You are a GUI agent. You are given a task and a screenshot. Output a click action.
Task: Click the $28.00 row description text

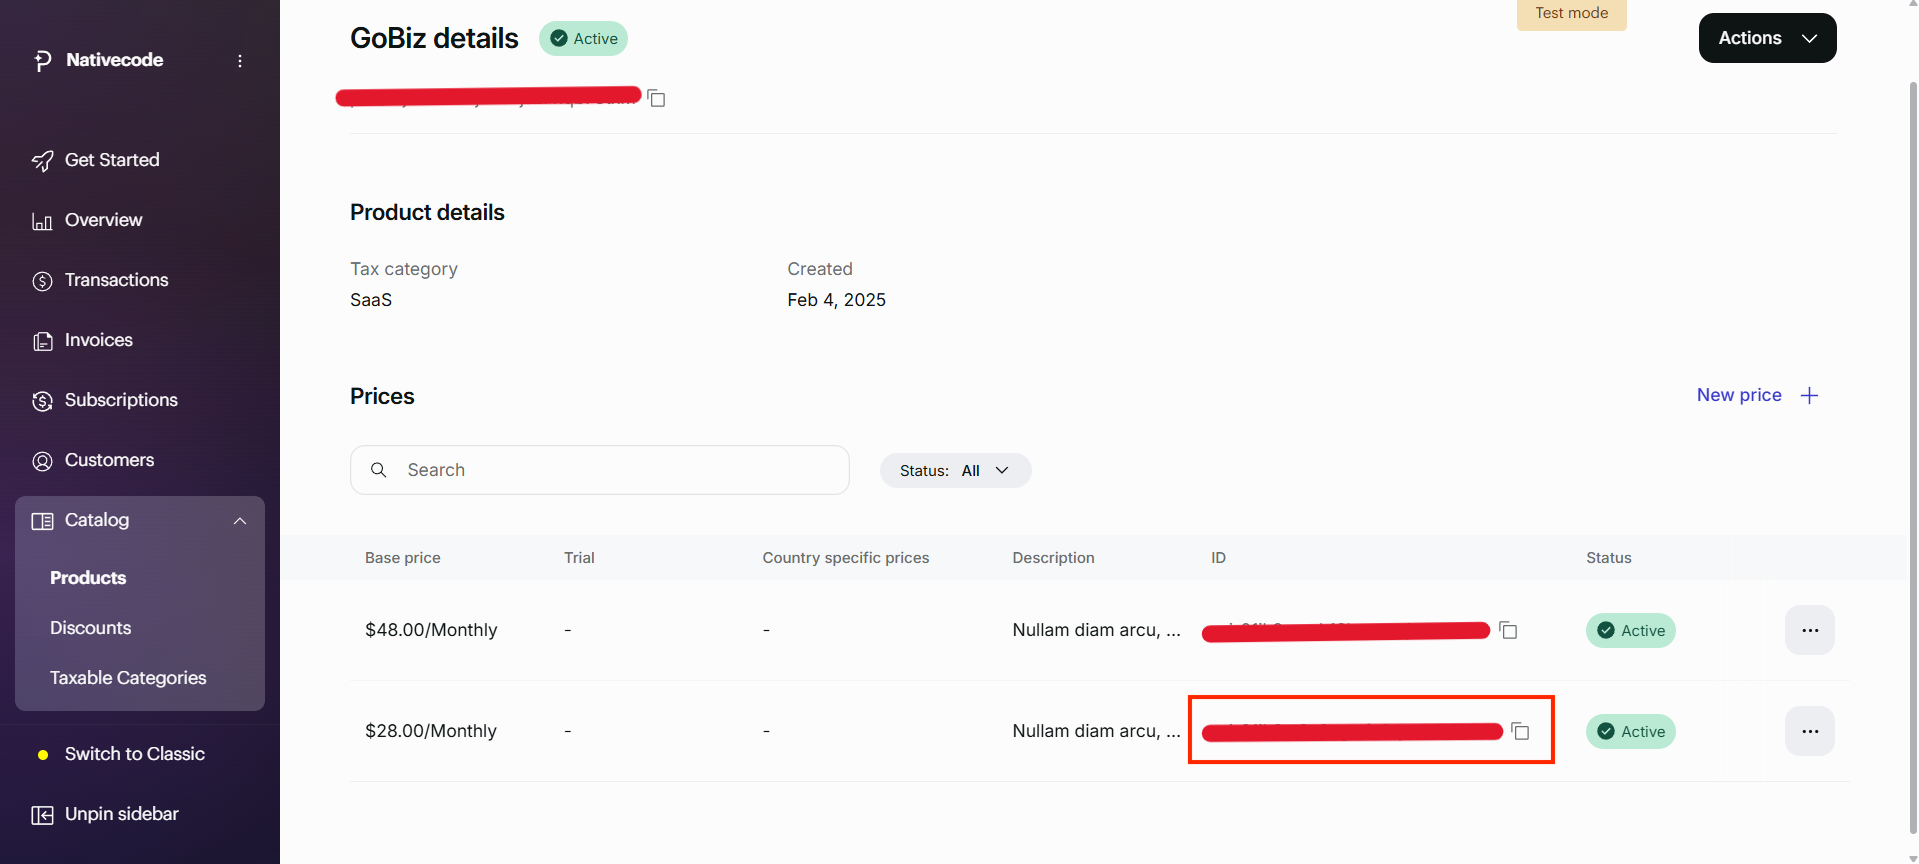click(1096, 731)
